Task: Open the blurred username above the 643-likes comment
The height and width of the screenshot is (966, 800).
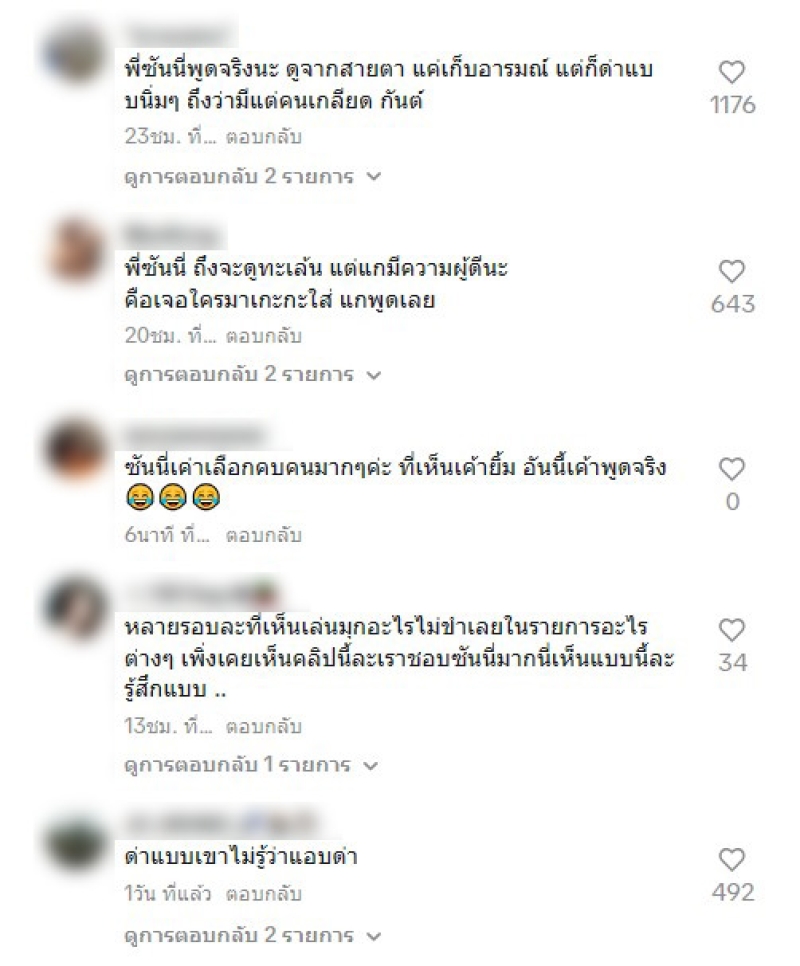Action: pyautogui.click(x=174, y=236)
